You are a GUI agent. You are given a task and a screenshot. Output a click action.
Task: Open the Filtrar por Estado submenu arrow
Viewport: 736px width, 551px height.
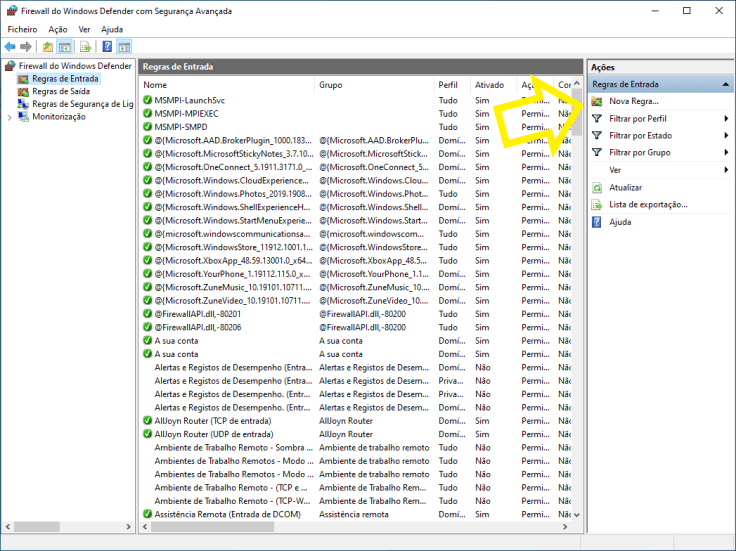(x=727, y=136)
